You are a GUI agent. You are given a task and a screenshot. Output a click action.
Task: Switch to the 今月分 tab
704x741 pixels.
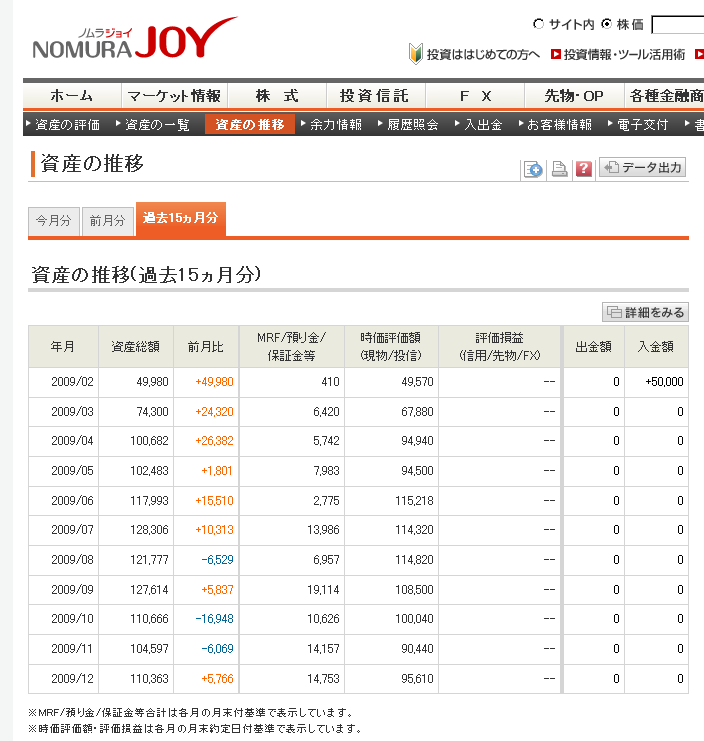[54, 221]
